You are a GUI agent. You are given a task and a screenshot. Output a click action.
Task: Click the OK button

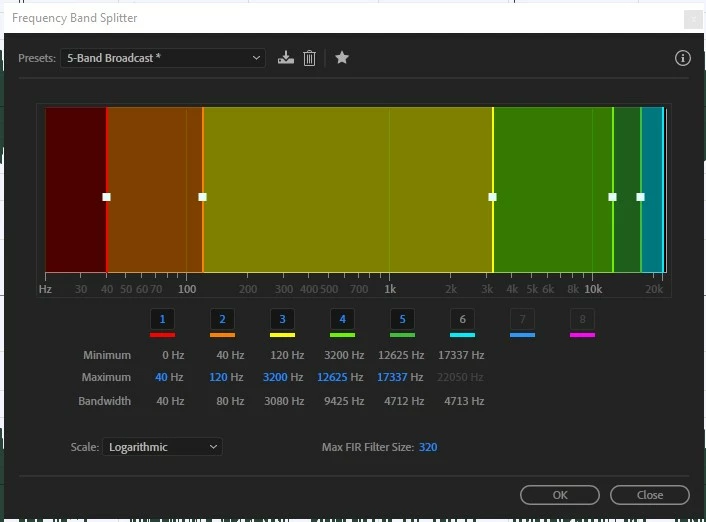[x=560, y=495]
